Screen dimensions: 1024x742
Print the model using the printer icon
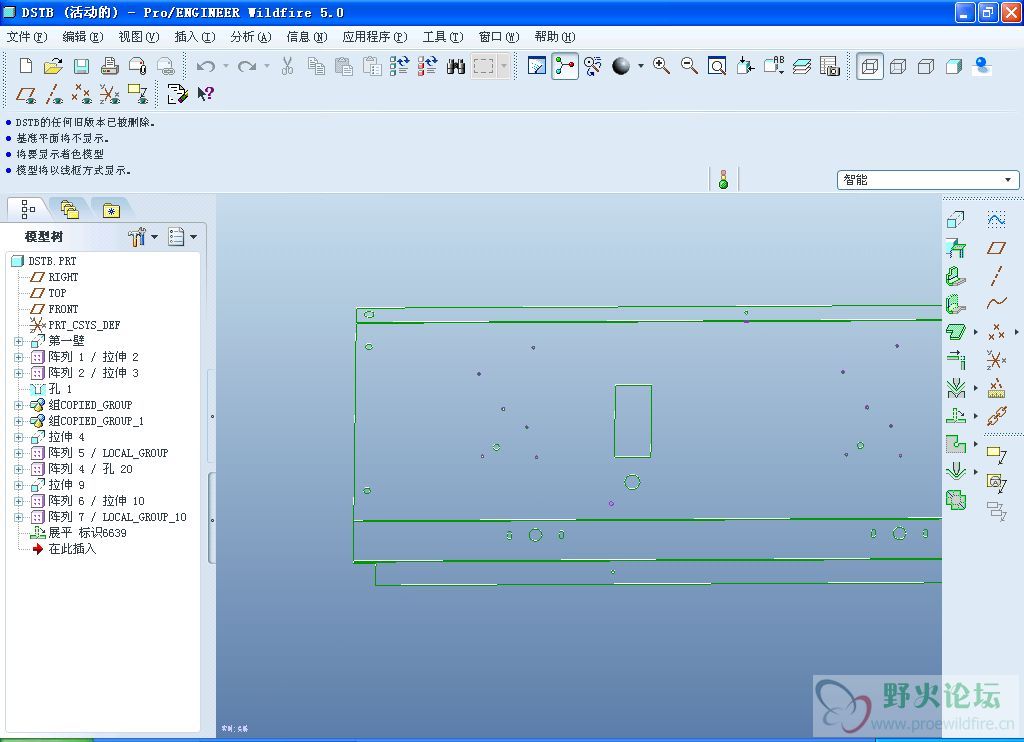(109, 66)
